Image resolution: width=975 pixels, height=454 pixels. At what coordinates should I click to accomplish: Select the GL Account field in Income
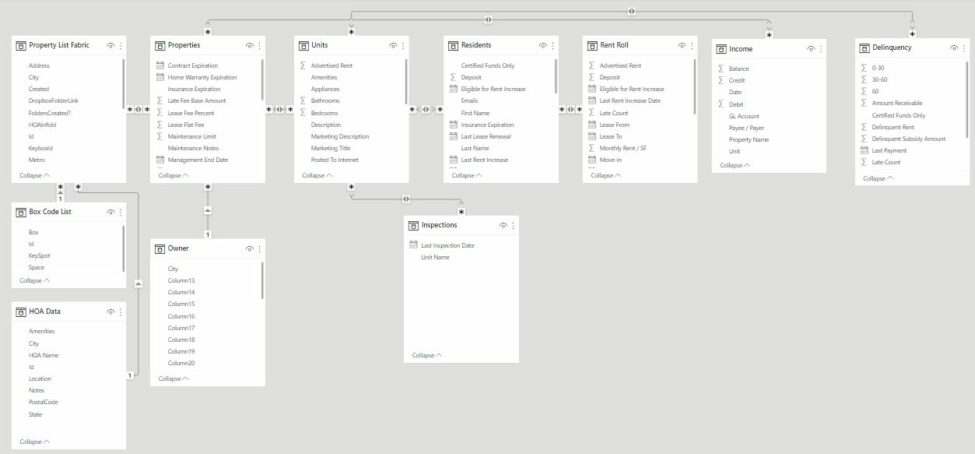coord(744,116)
